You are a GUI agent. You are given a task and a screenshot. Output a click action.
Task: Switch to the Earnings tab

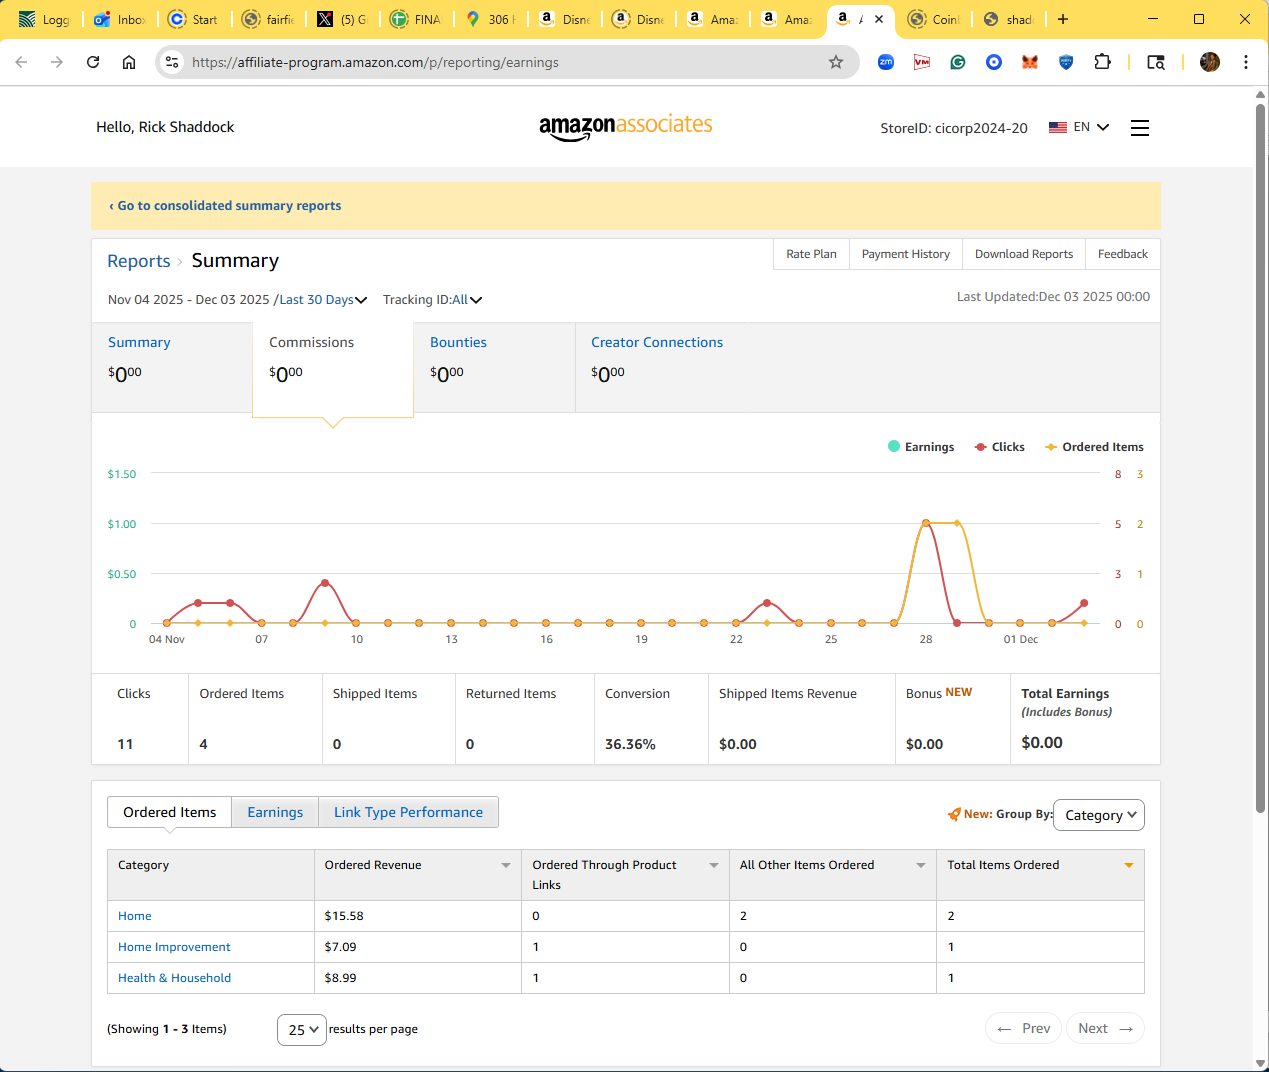coord(275,812)
